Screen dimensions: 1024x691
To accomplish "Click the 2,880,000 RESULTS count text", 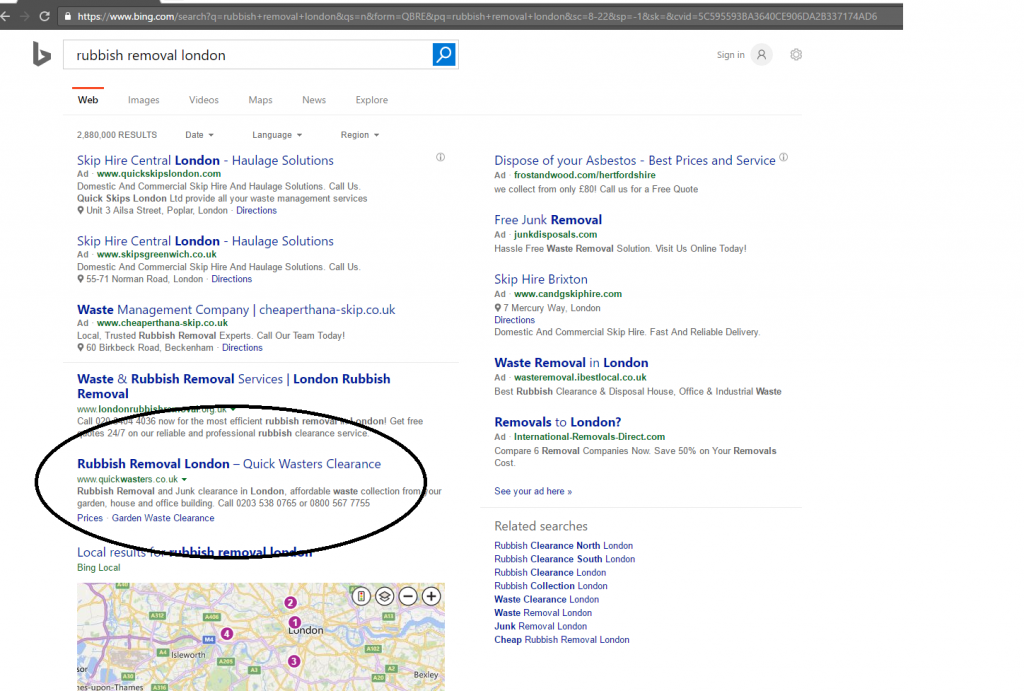I will [117, 135].
